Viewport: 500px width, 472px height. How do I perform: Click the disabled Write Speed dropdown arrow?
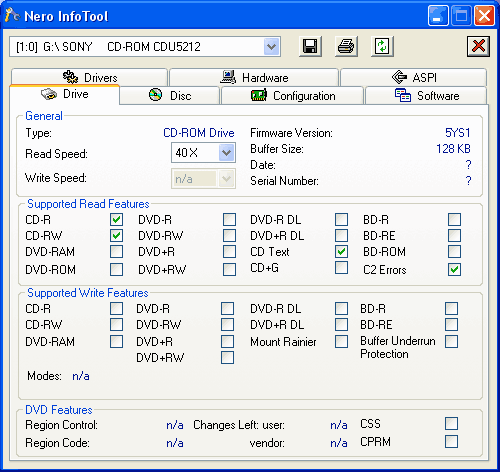point(227,179)
